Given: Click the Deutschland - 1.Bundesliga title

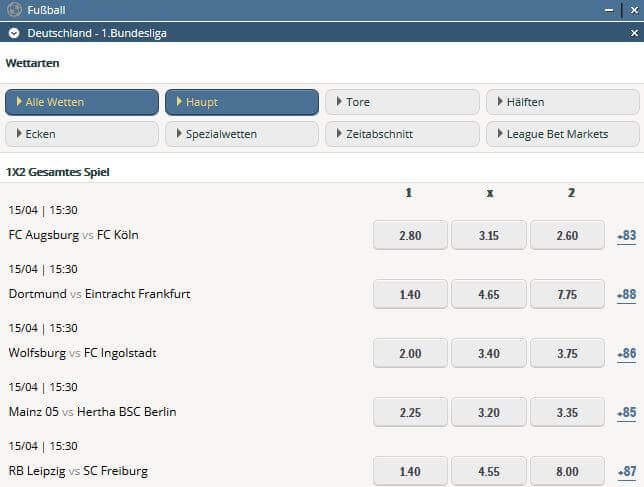Looking at the screenshot, I should [x=97, y=33].
